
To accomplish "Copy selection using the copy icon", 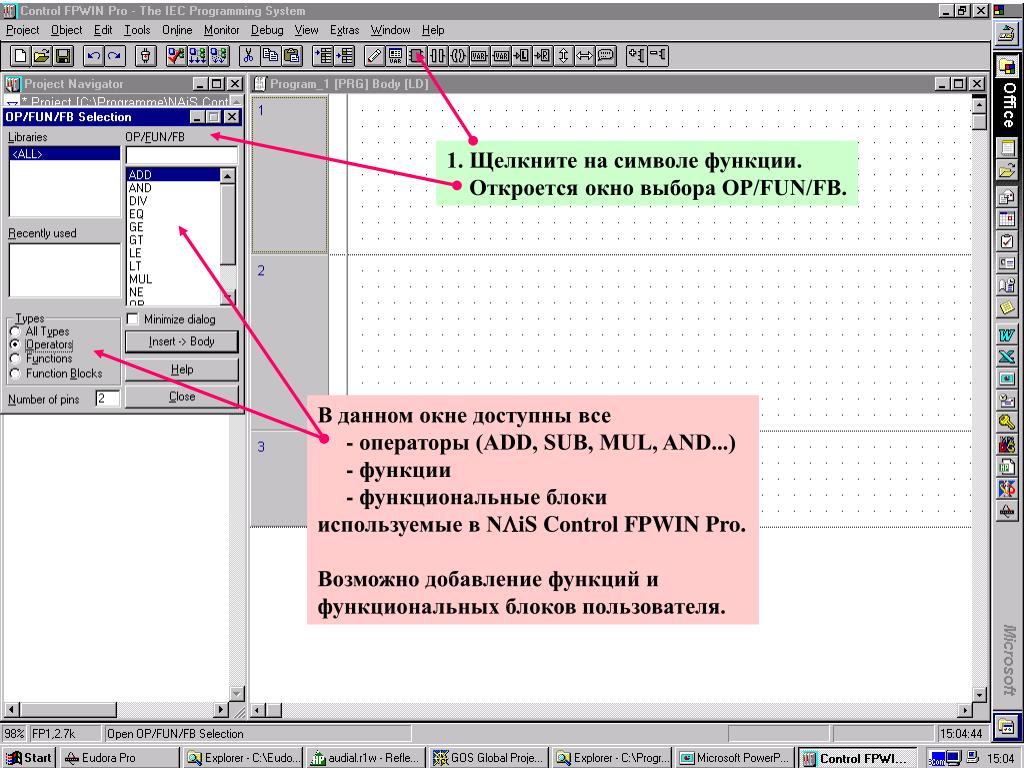I will (x=270, y=56).
